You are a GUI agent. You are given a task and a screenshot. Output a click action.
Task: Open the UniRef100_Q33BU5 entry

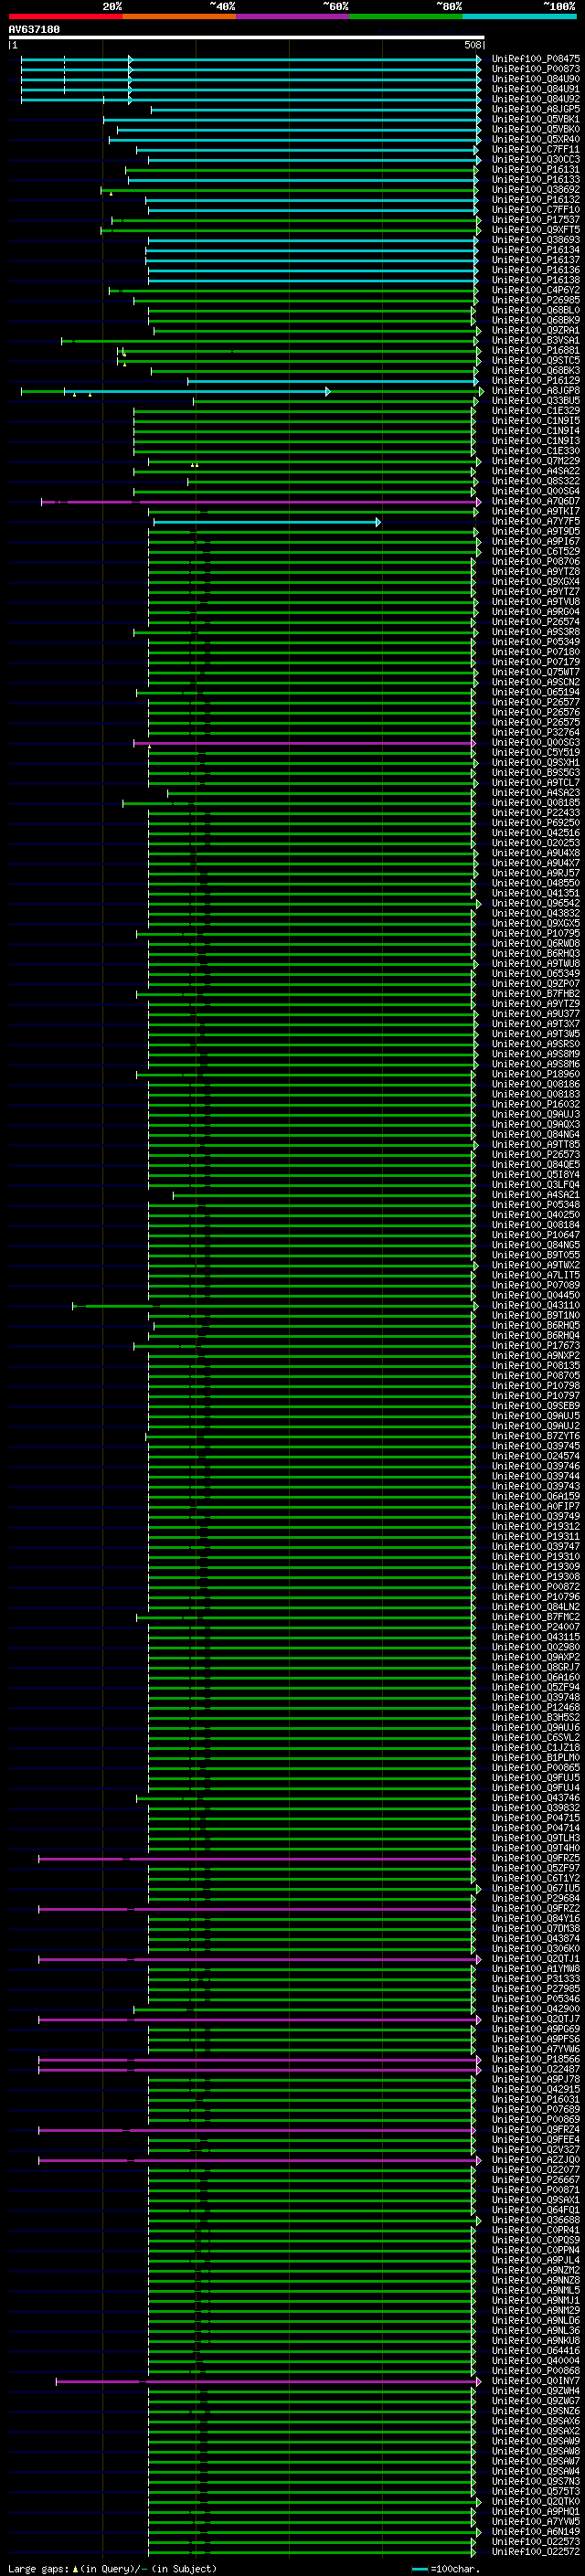(536, 401)
